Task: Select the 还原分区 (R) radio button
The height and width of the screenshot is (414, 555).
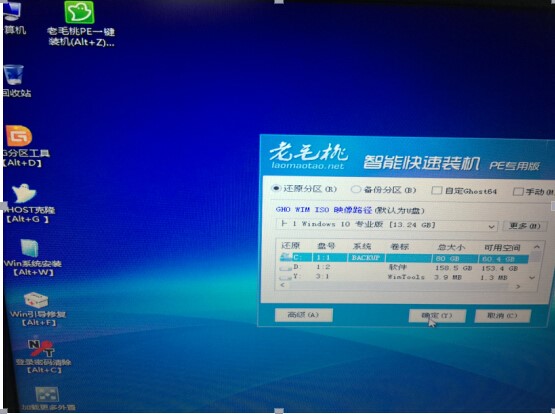Action: pyautogui.click(x=276, y=188)
